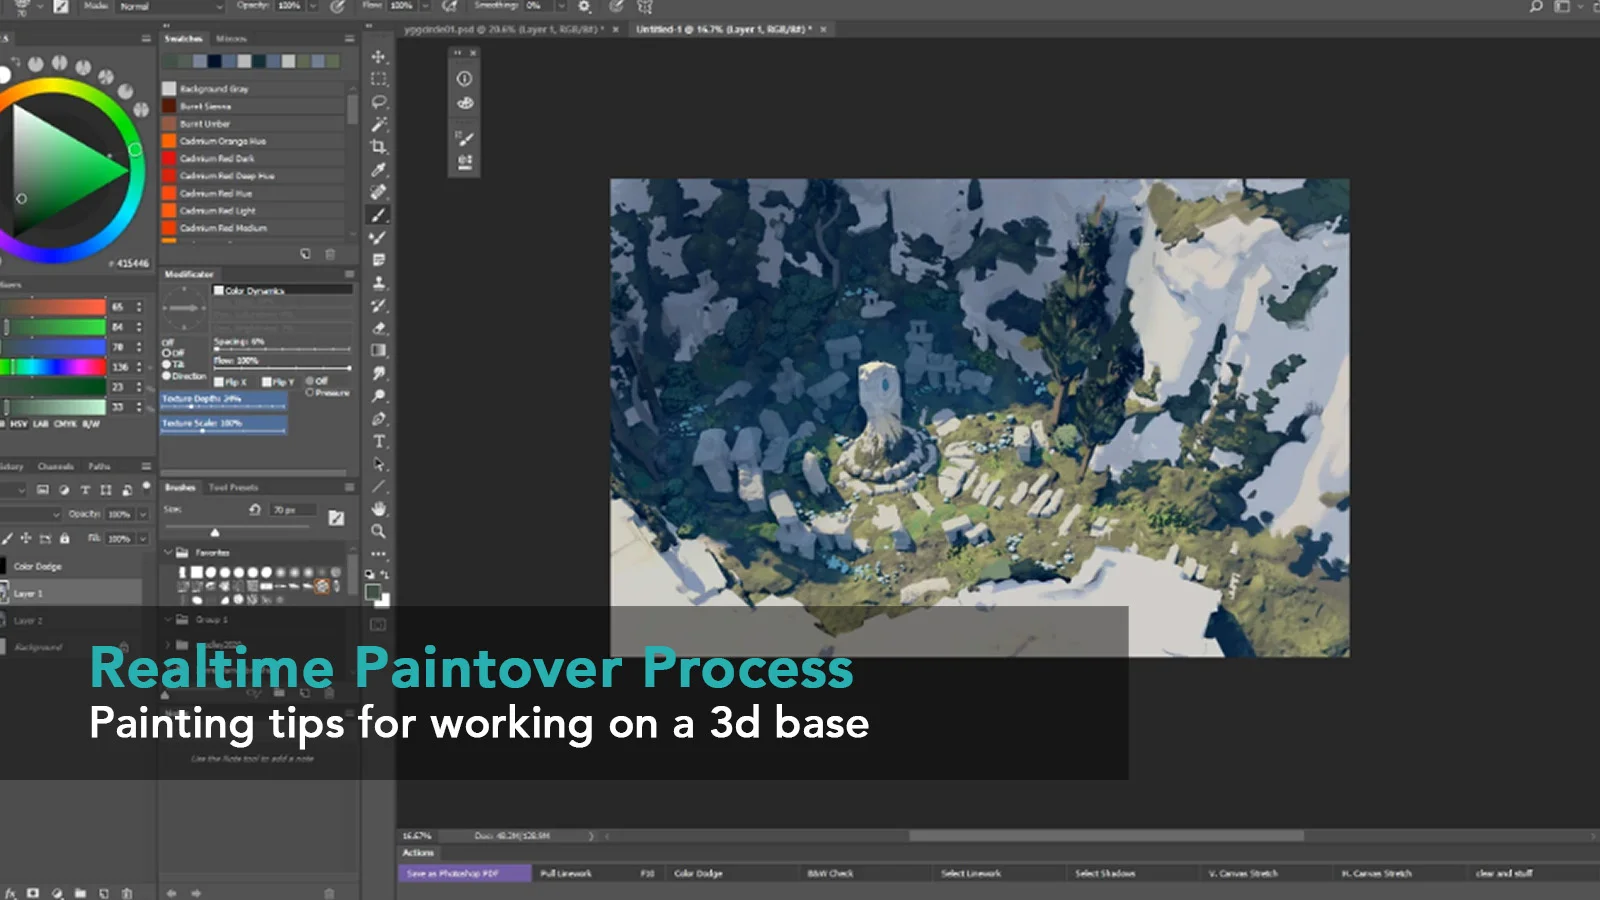The width and height of the screenshot is (1600, 900).
Task: Toggle the Color Dynamics checkbox
Action: [218, 291]
